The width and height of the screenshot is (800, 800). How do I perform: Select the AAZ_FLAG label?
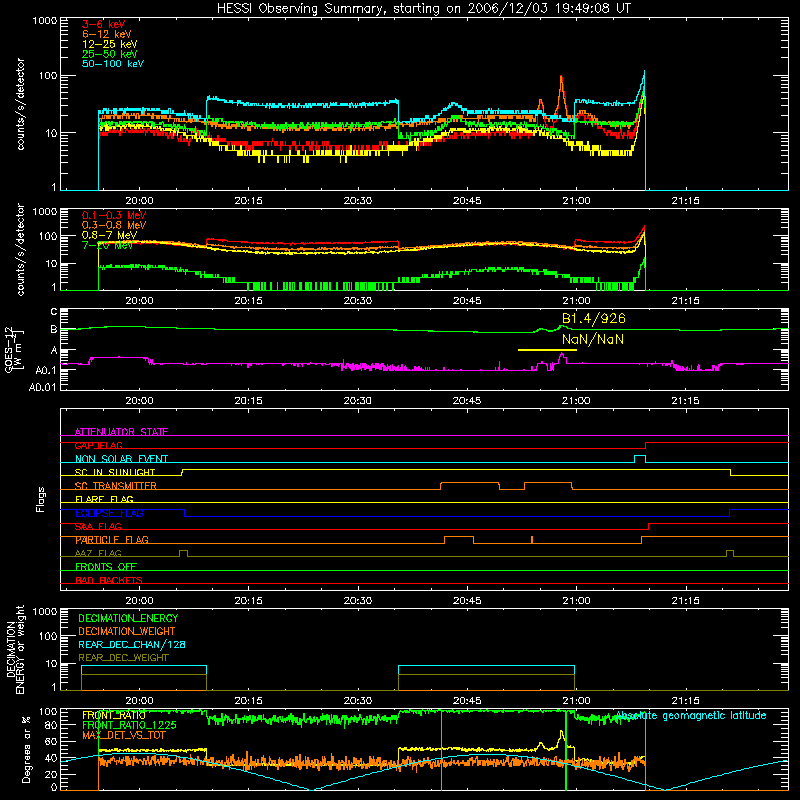tap(98, 554)
